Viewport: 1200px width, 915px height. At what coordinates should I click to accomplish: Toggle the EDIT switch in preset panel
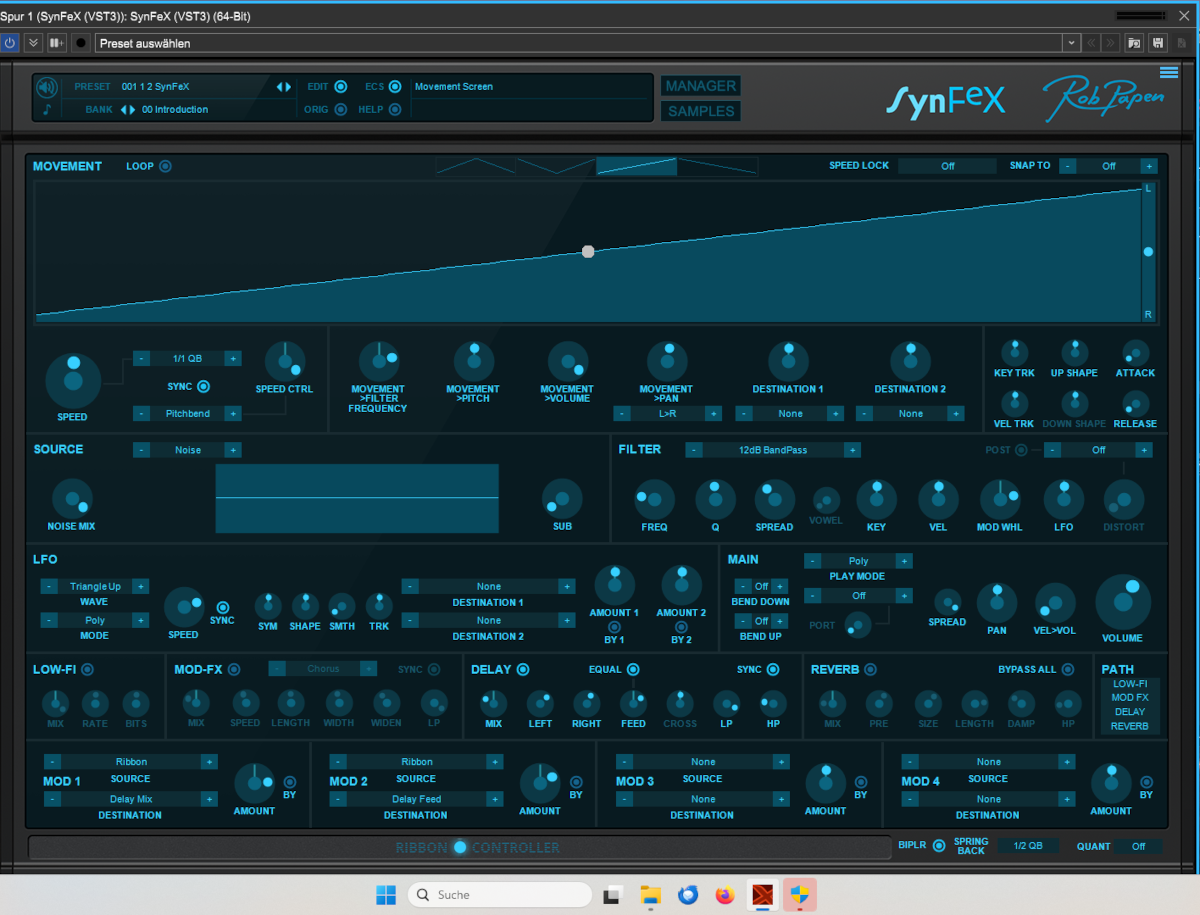coord(341,87)
